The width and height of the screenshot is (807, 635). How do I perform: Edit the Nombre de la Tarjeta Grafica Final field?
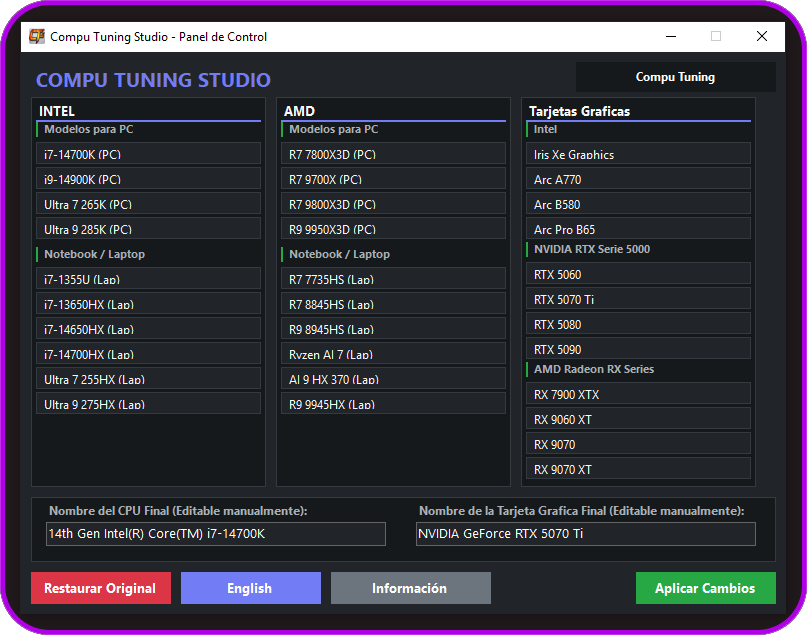(x=586, y=534)
